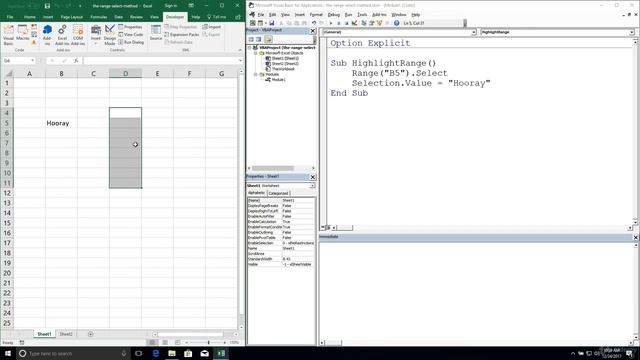Select column D header

(125, 73)
